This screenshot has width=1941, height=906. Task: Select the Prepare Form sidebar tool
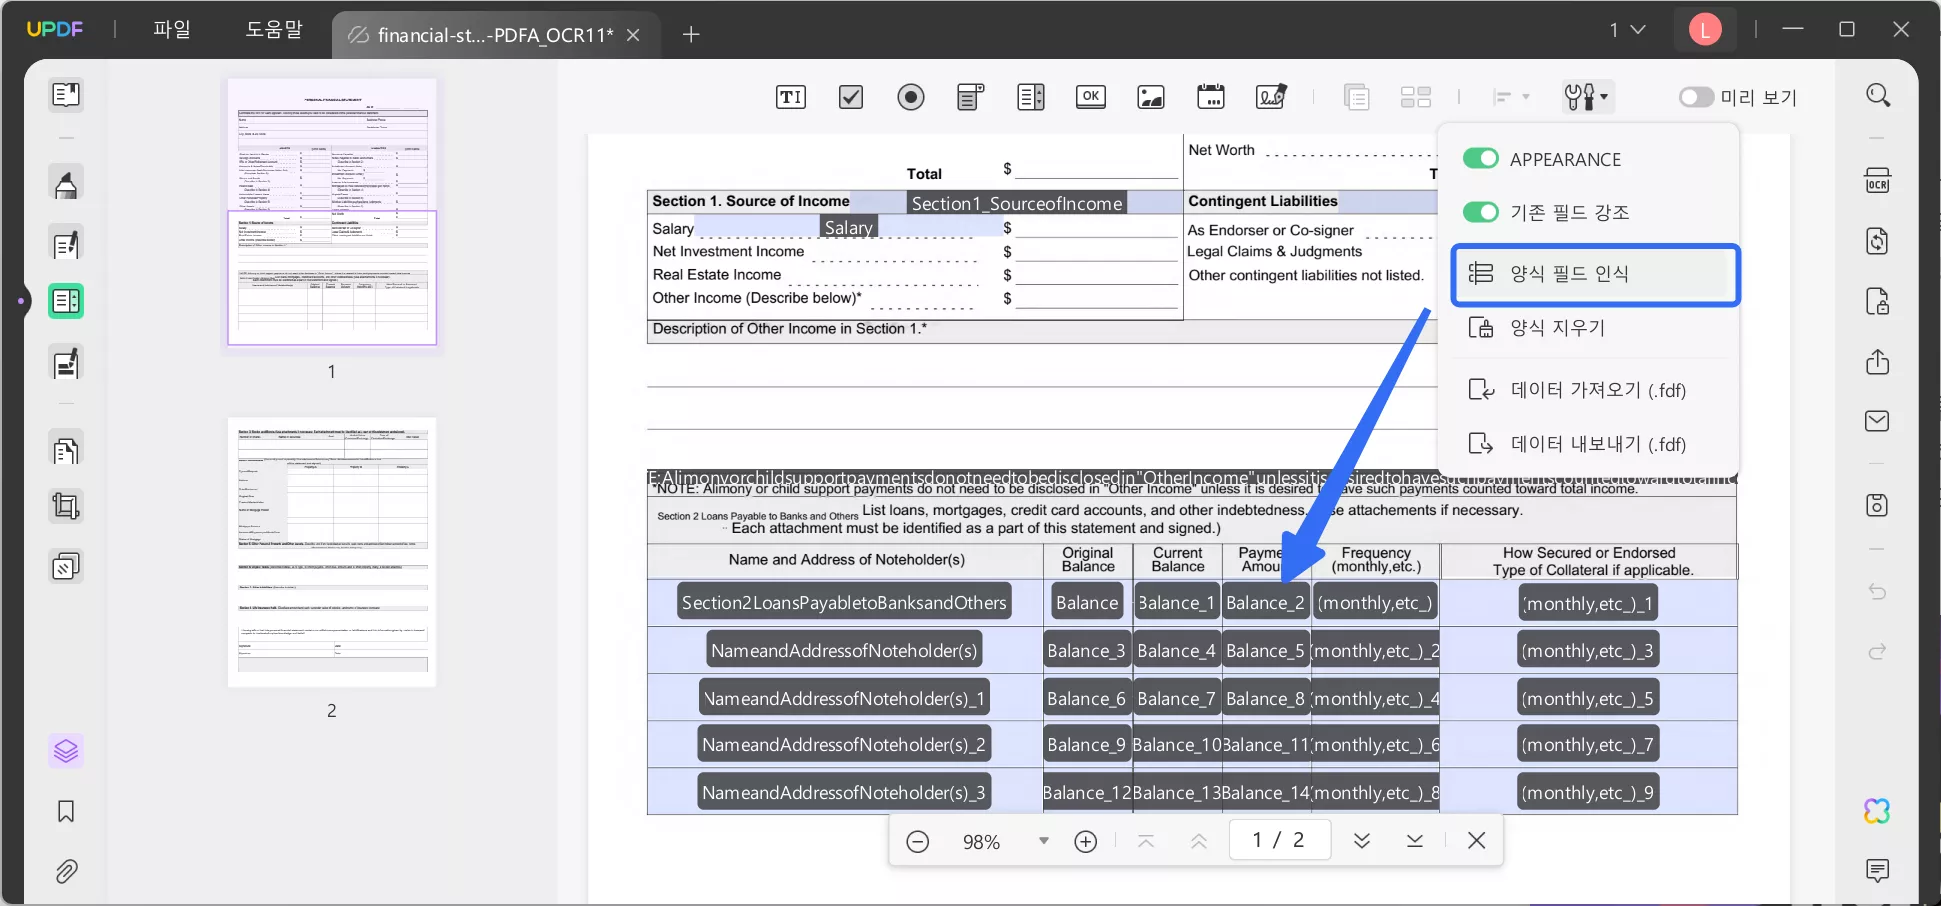click(66, 301)
